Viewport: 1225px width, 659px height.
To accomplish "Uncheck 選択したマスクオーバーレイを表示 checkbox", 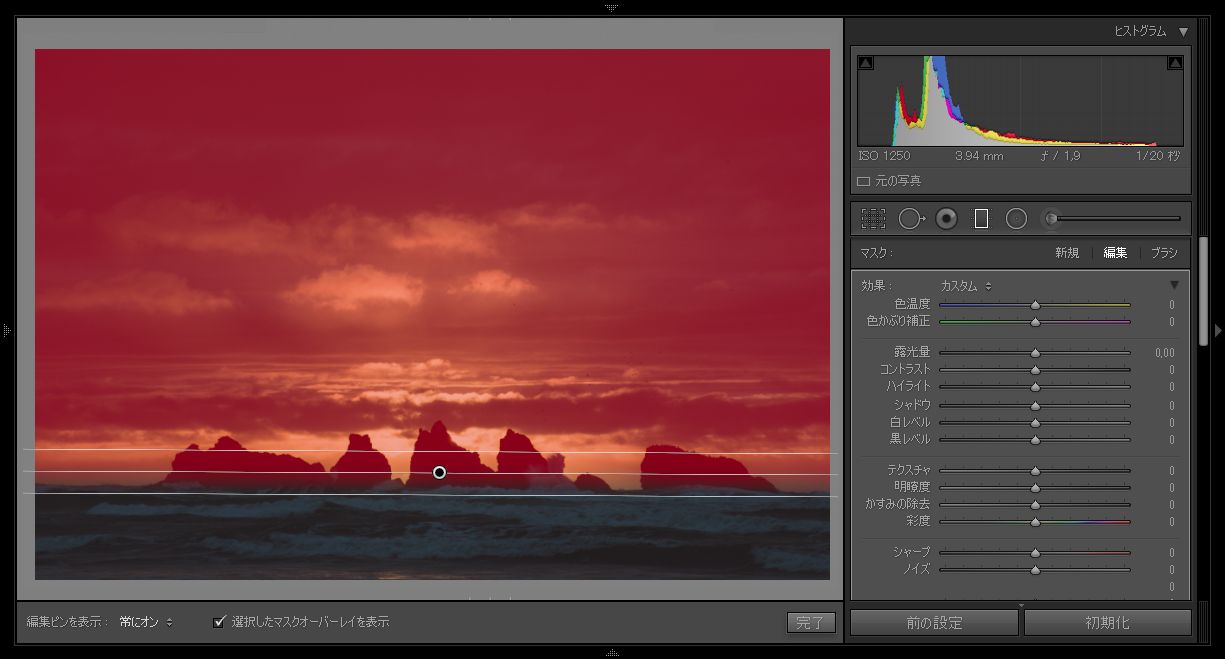I will click(x=220, y=622).
